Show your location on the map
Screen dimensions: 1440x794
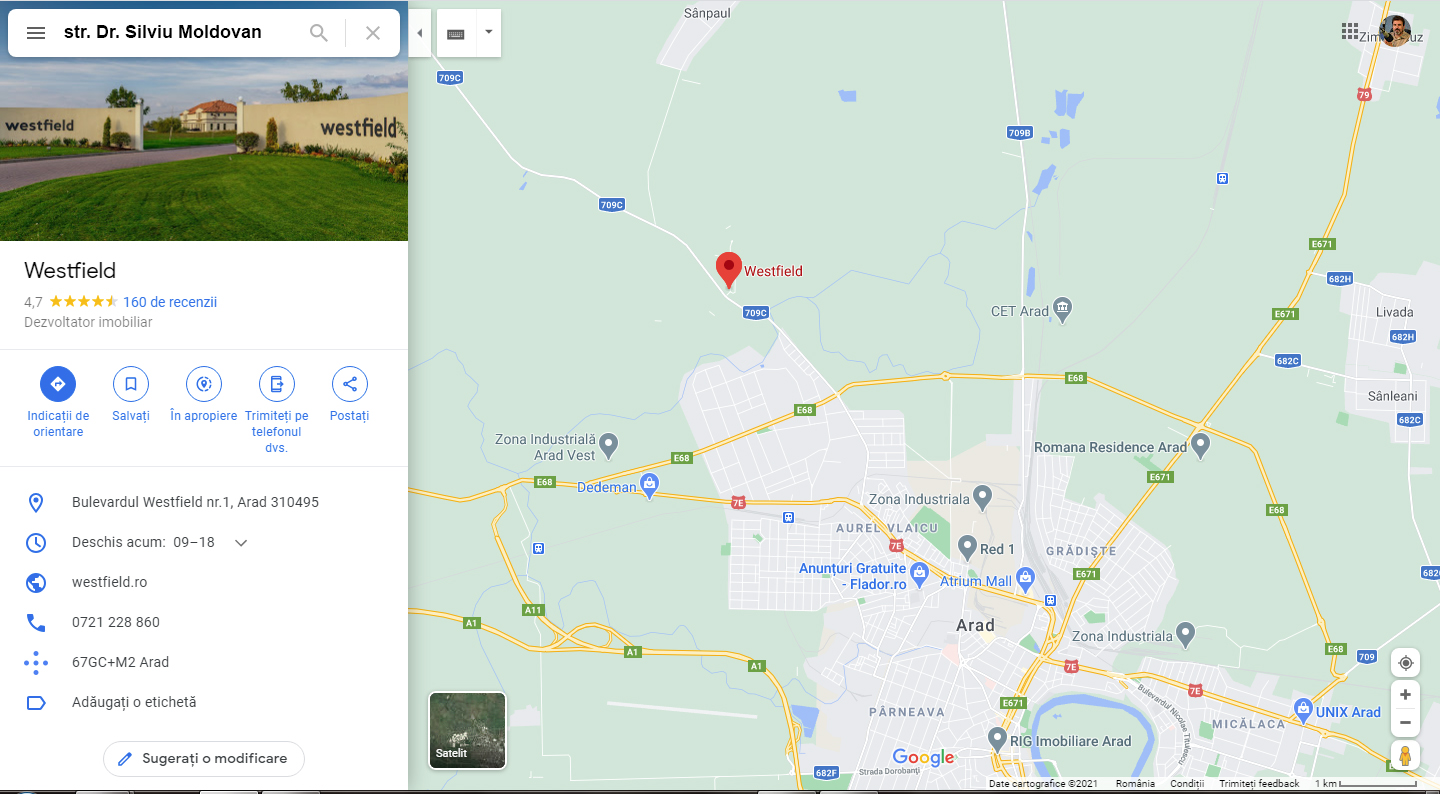1406,663
